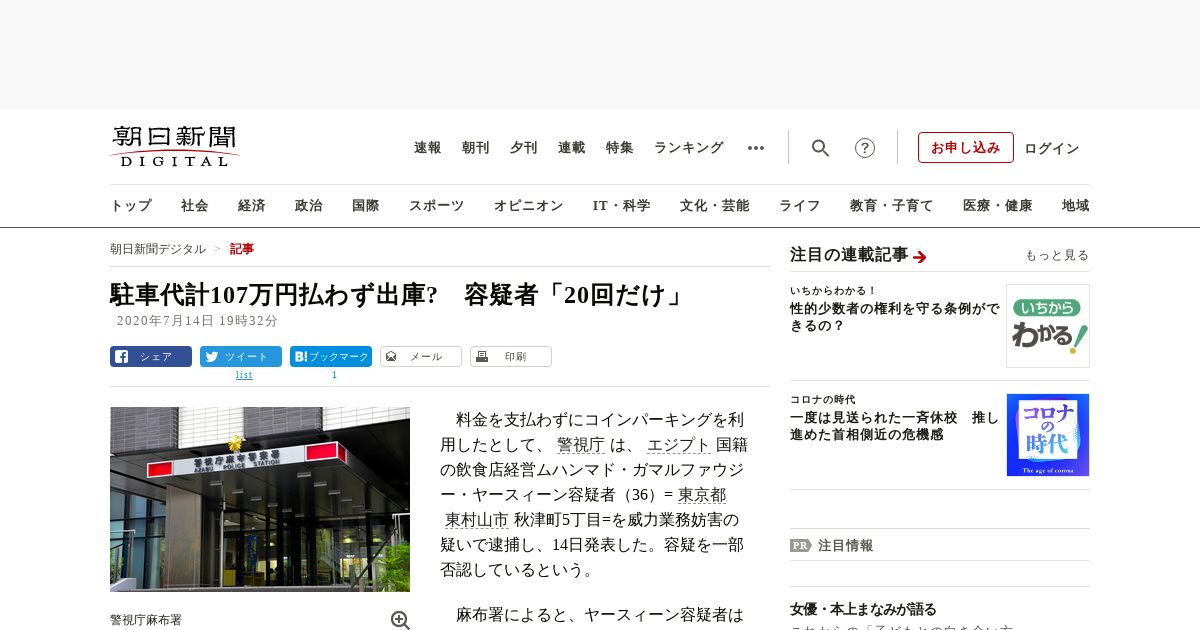Select the ライフ category tab
Image resolution: width=1200 pixels, height=630 pixels.
[x=800, y=206]
